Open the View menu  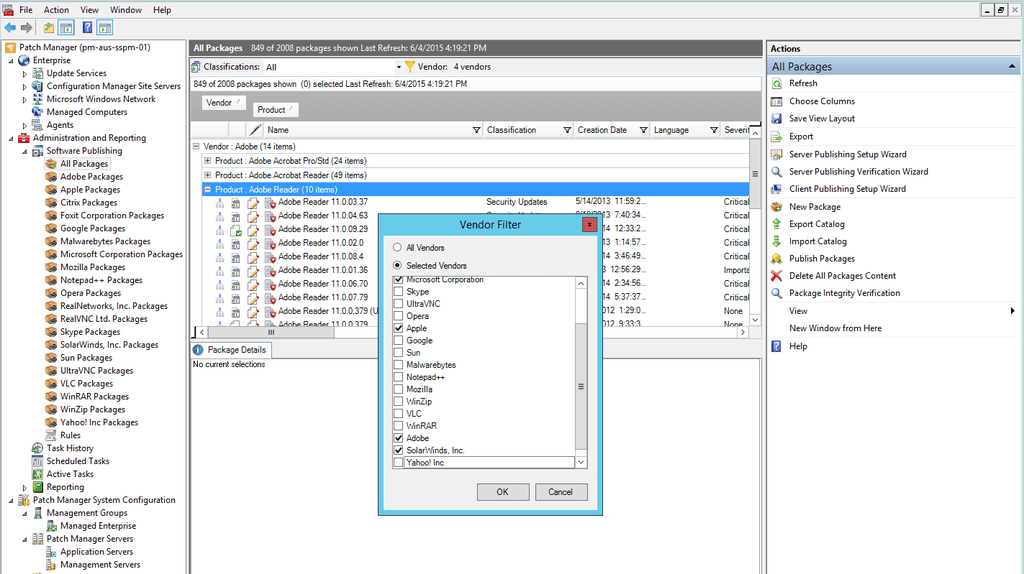coord(89,10)
